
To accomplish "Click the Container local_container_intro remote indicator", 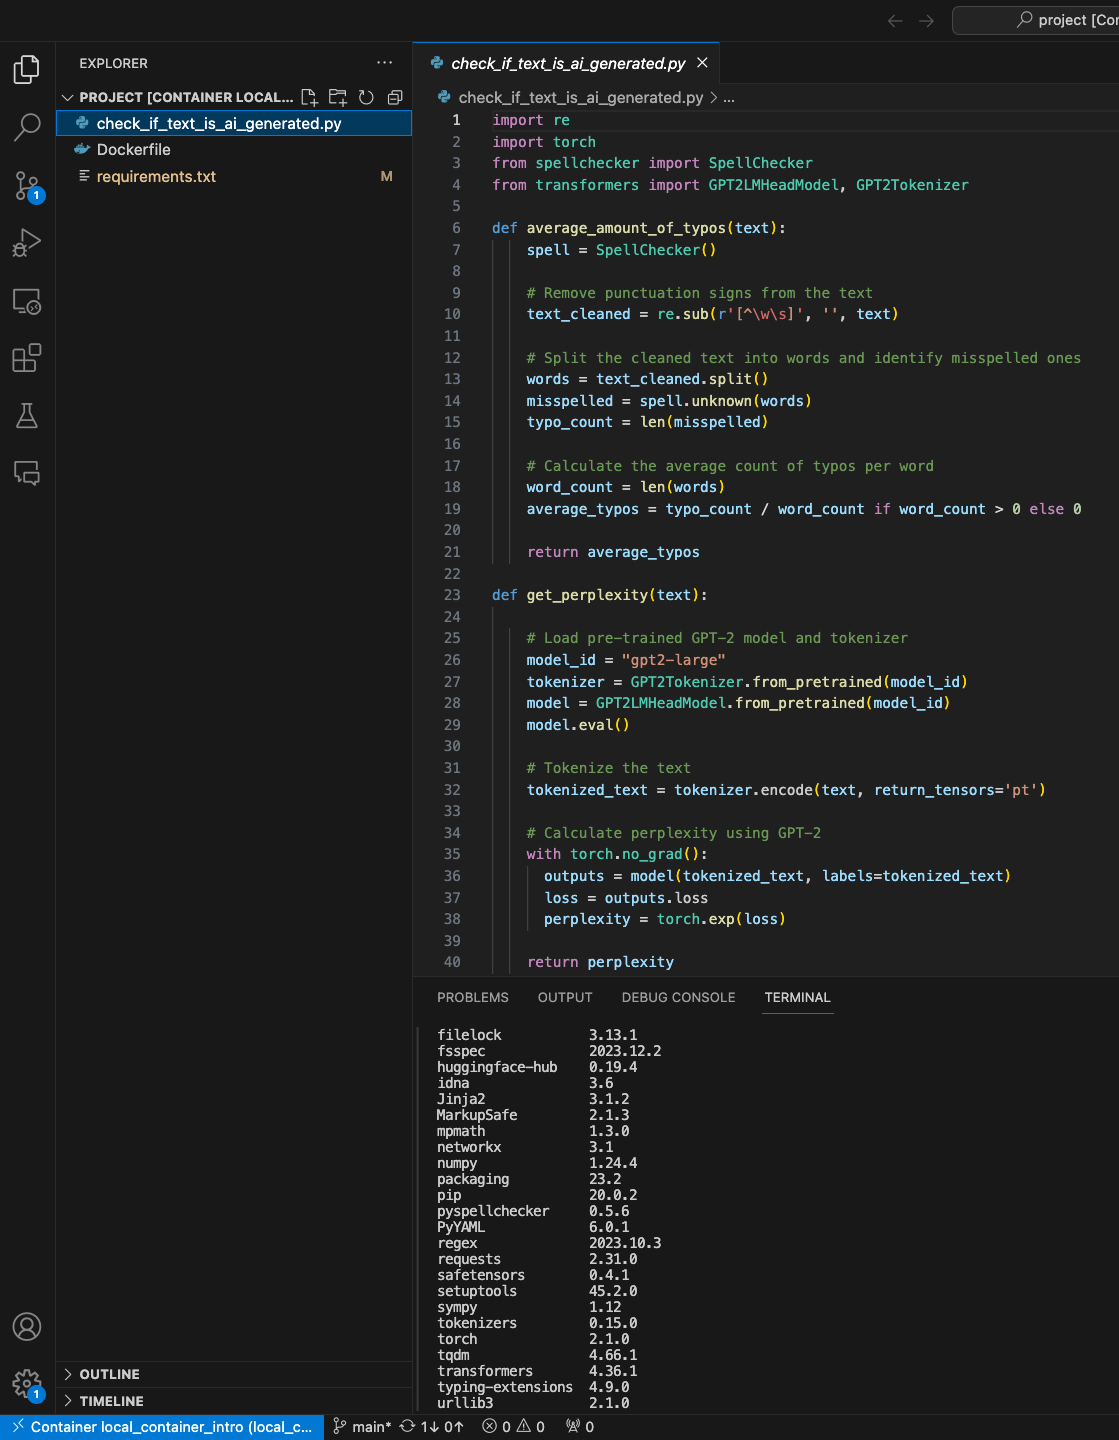I will point(162,1427).
